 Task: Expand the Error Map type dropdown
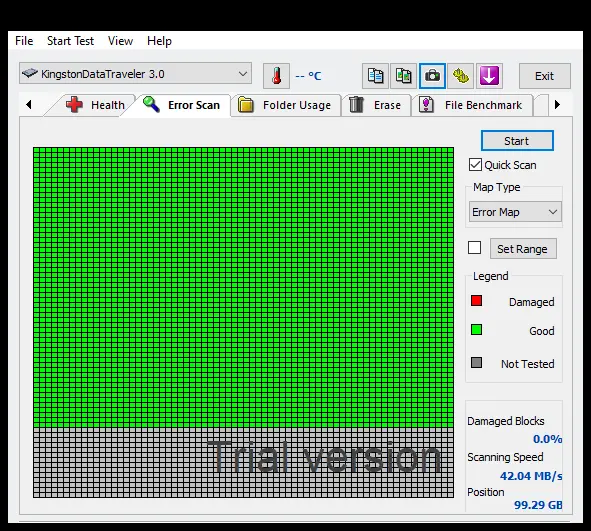[x=515, y=212]
